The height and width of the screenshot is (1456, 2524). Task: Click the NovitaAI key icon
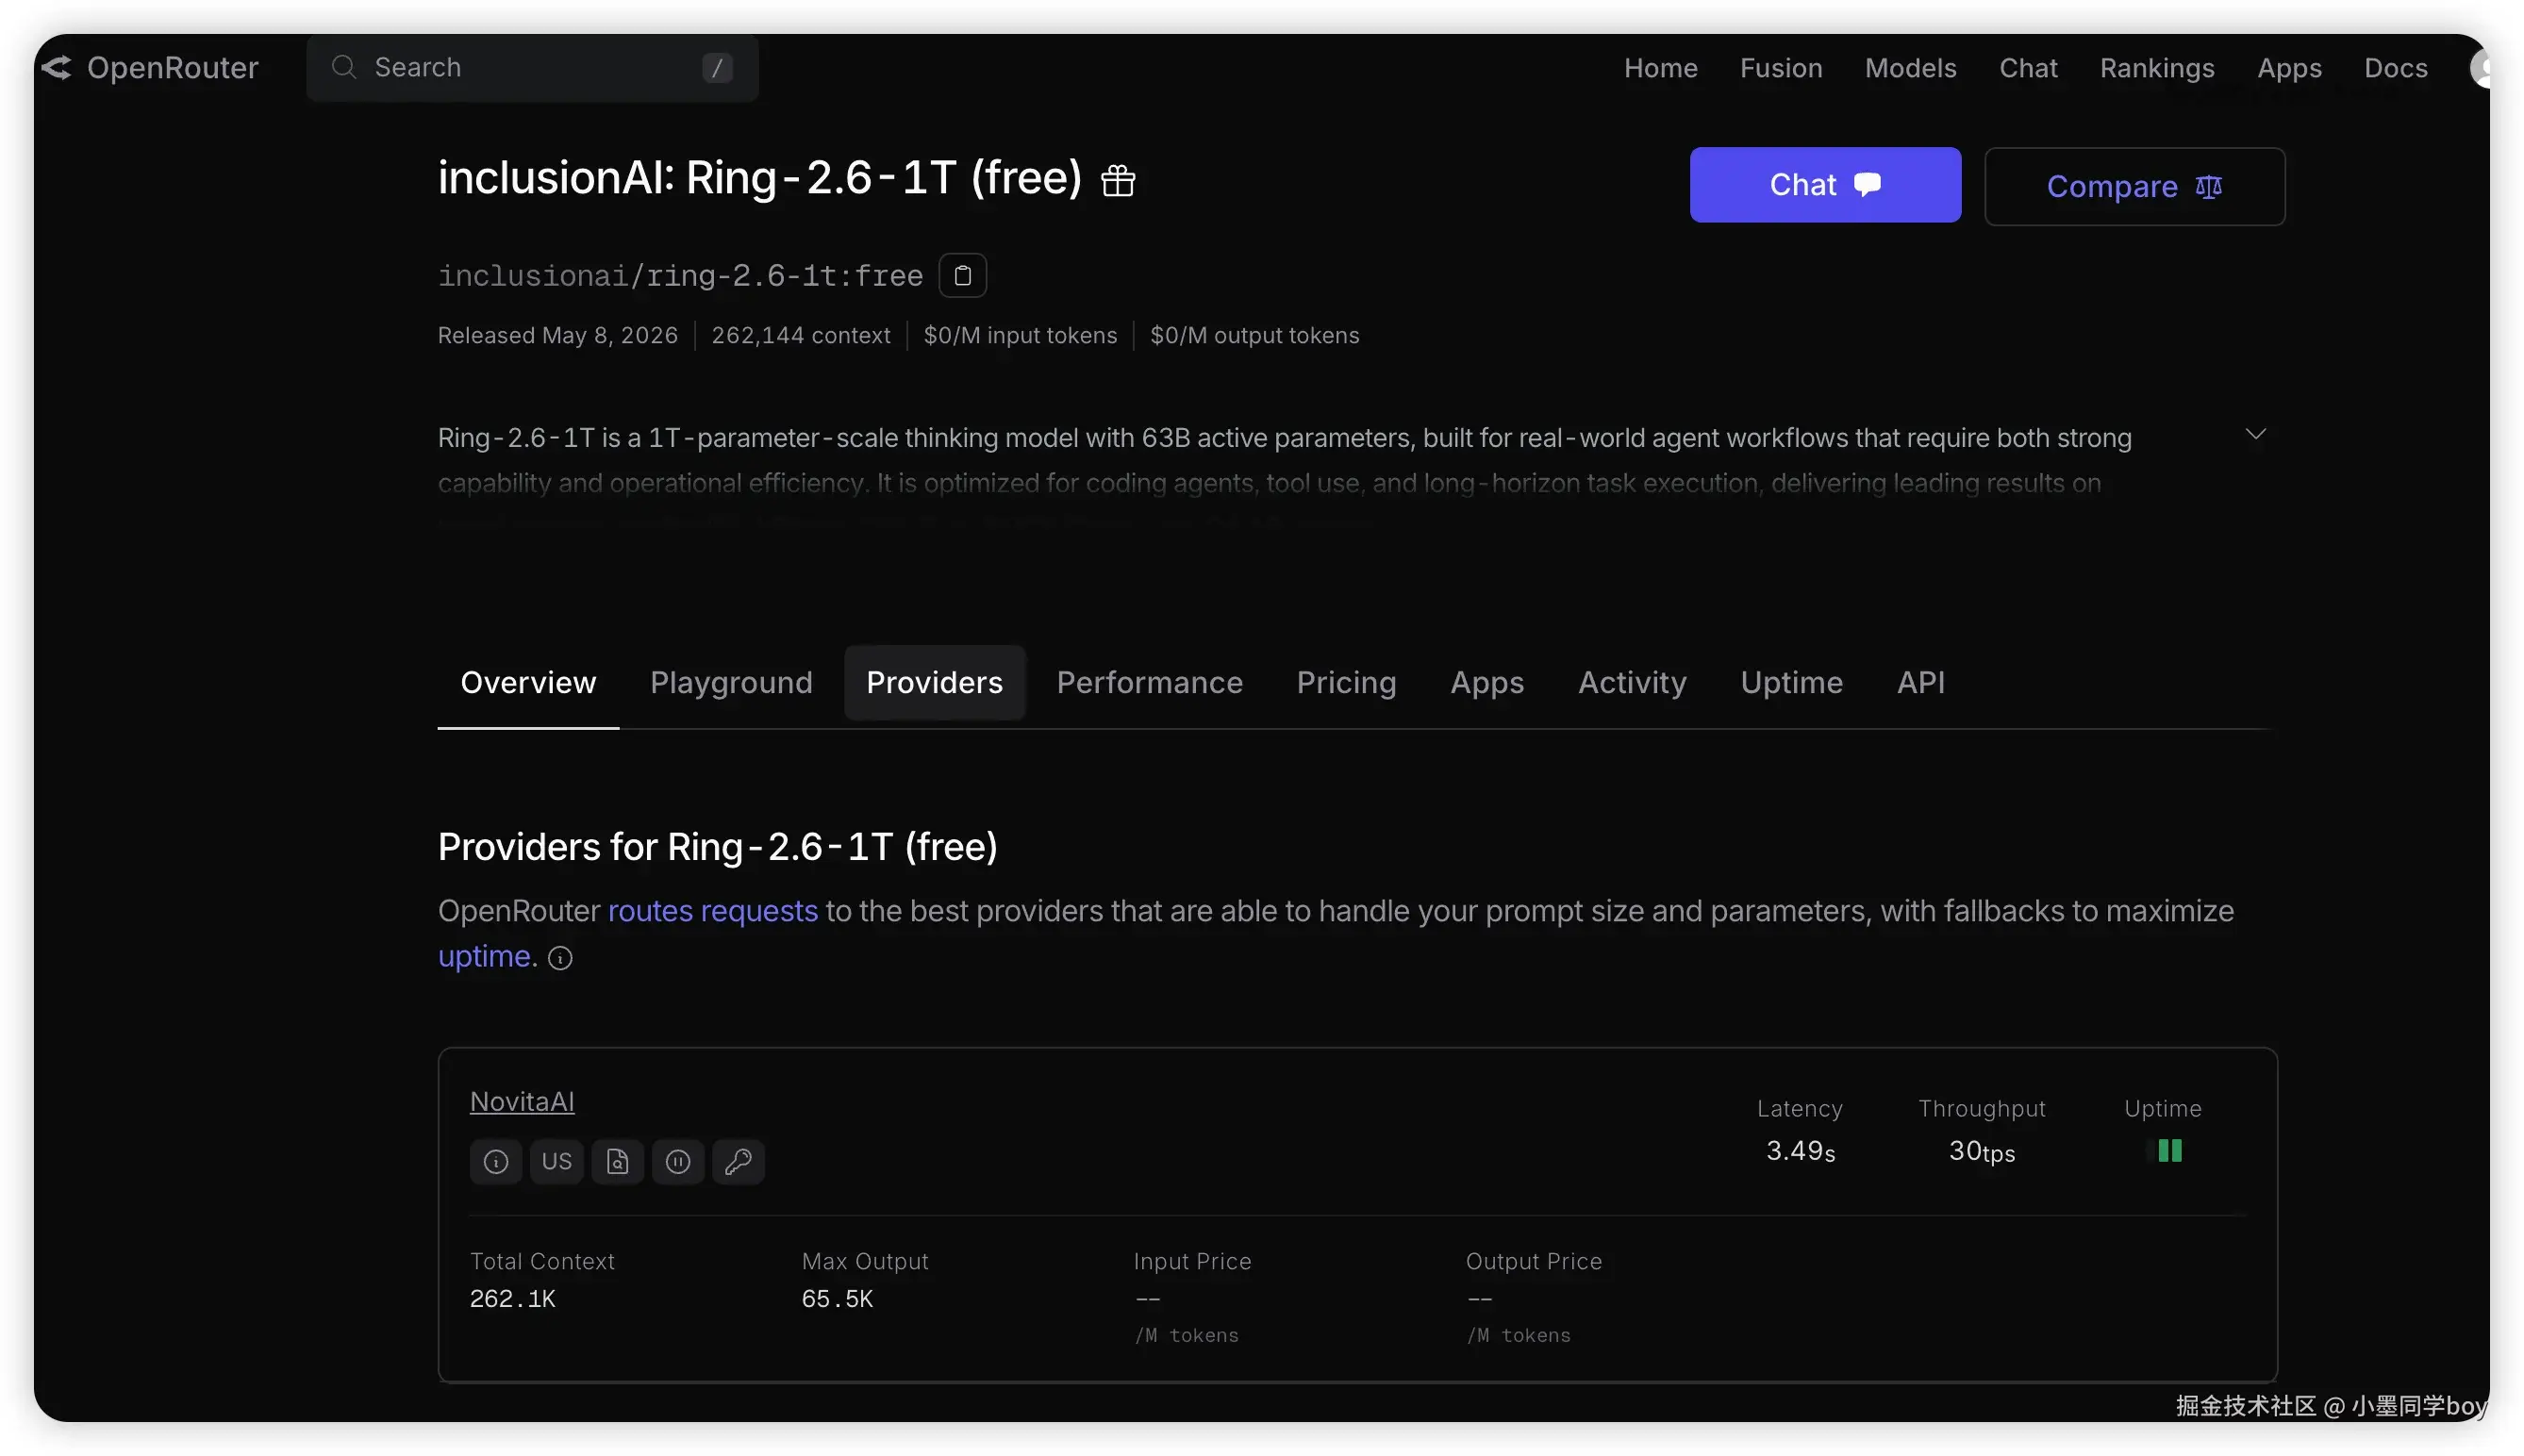tap(738, 1161)
